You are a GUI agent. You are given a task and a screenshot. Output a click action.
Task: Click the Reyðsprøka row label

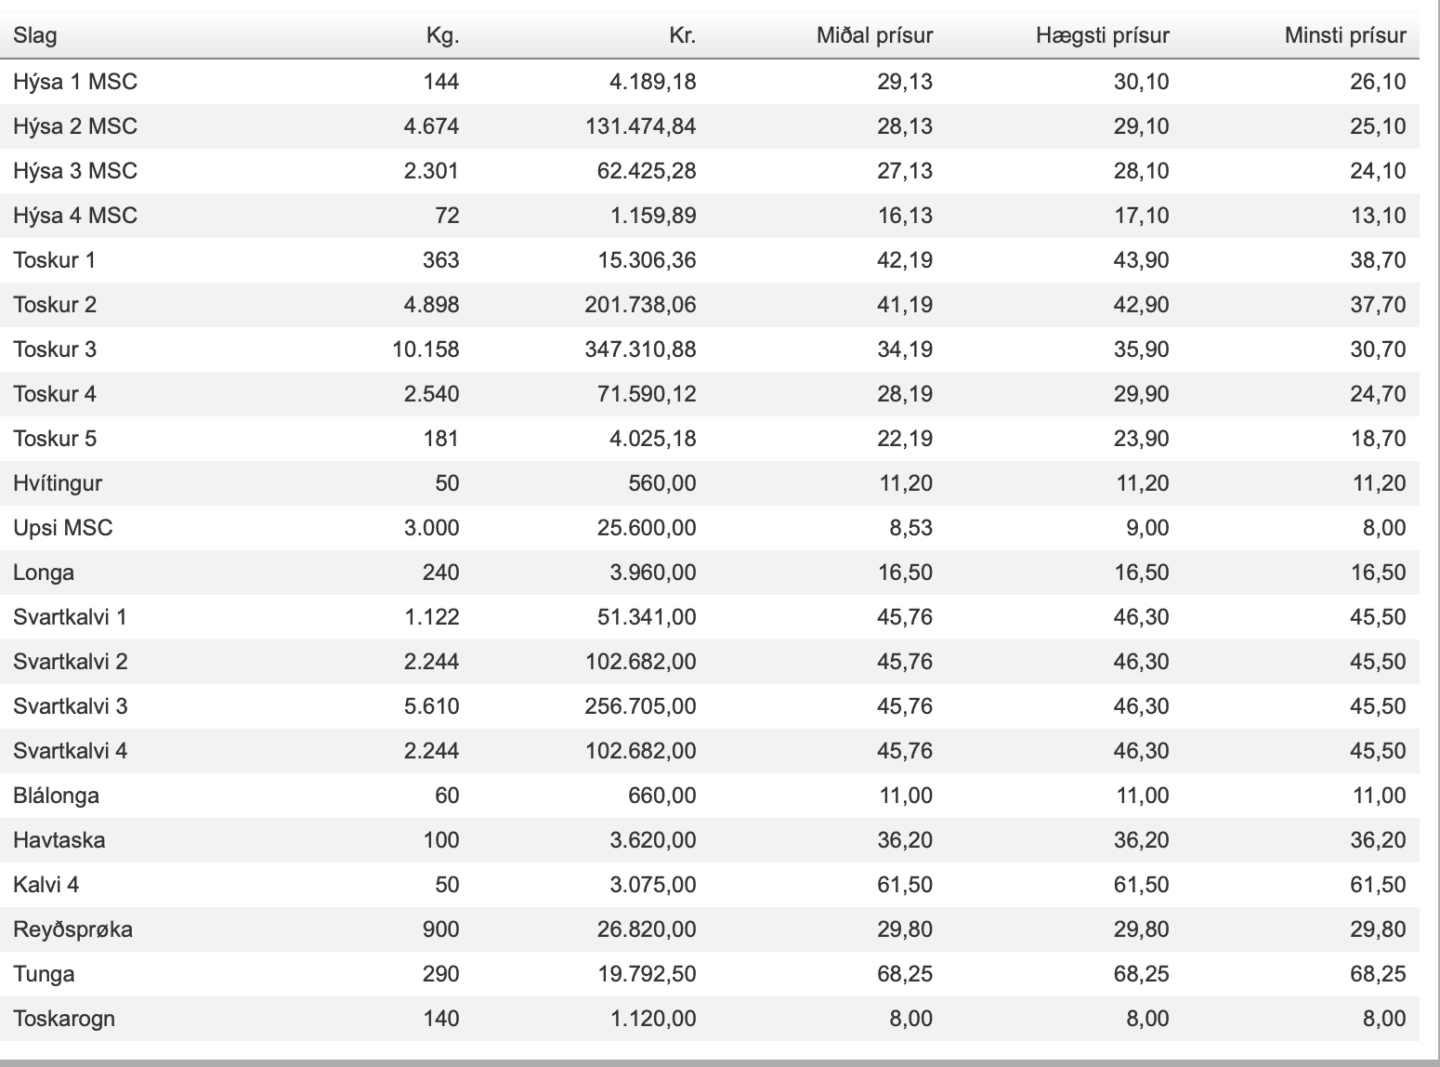point(73,930)
